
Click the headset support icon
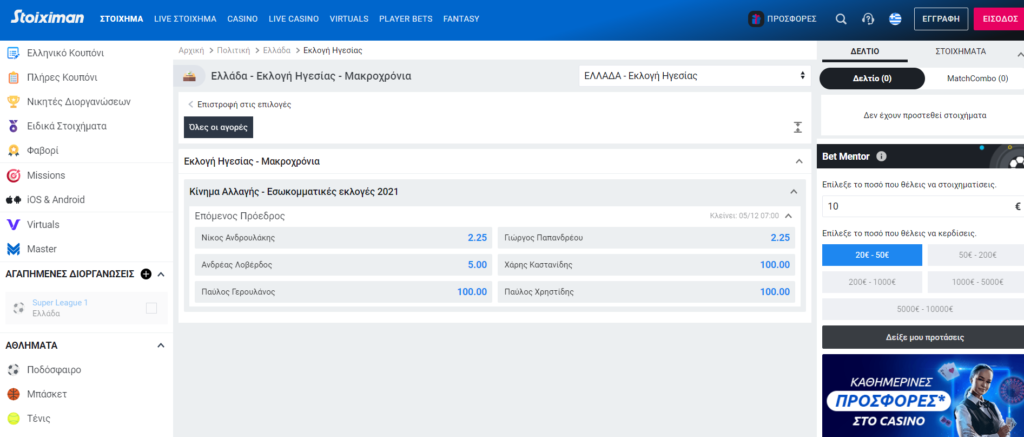868,19
